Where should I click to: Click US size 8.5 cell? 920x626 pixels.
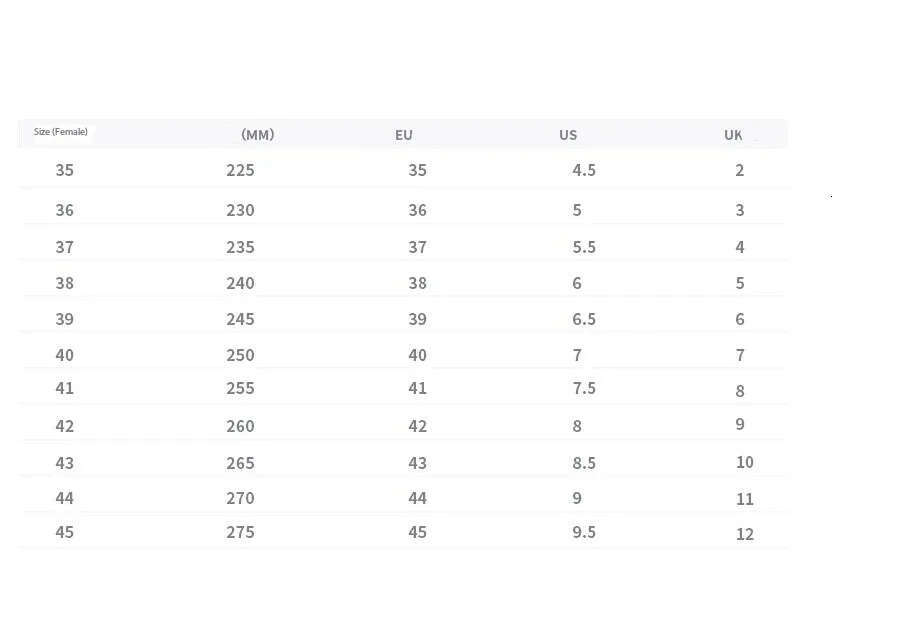pos(584,464)
